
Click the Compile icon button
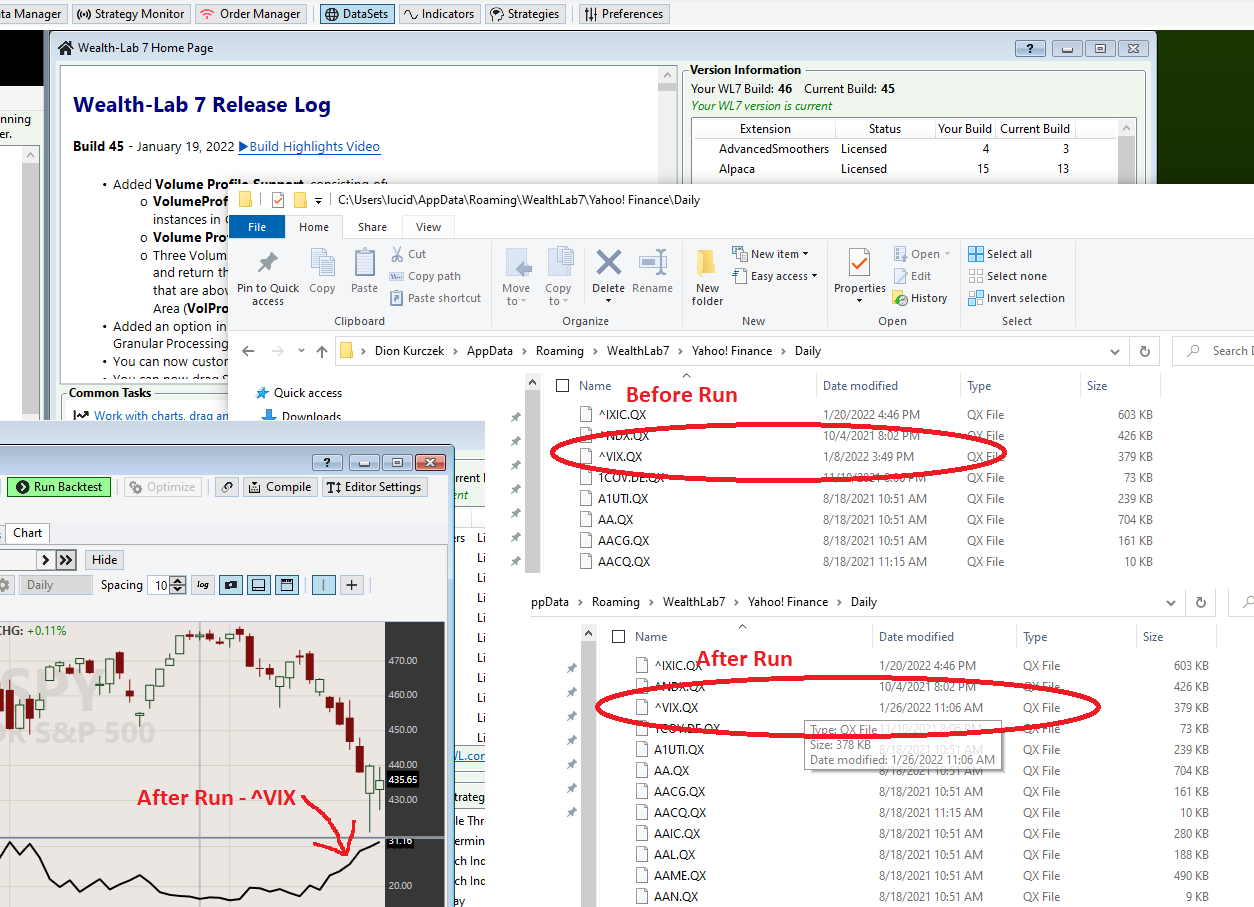click(x=279, y=487)
